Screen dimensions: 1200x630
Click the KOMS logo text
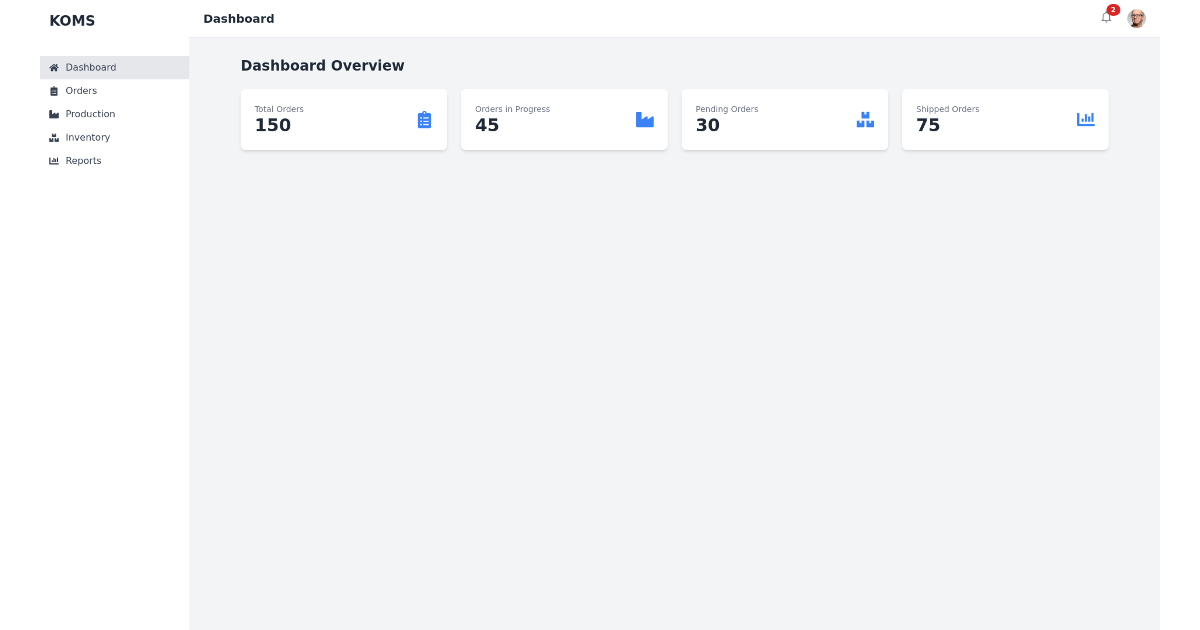coord(72,20)
